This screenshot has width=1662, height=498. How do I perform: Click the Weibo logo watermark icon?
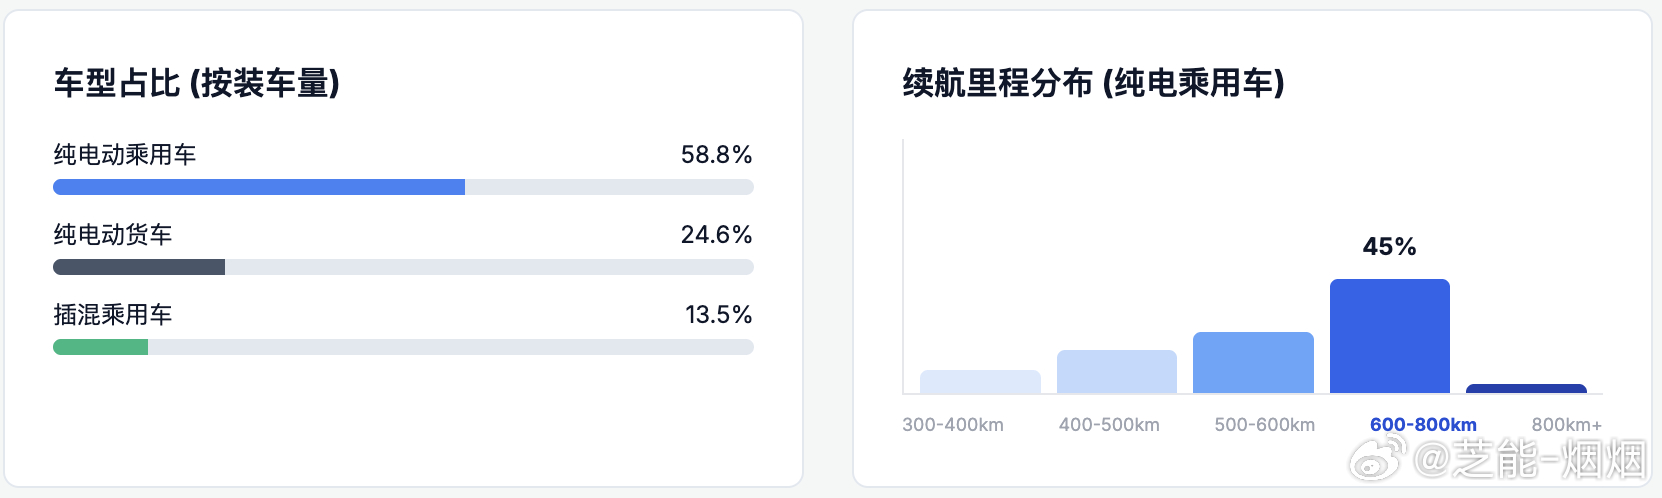click(x=1378, y=458)
